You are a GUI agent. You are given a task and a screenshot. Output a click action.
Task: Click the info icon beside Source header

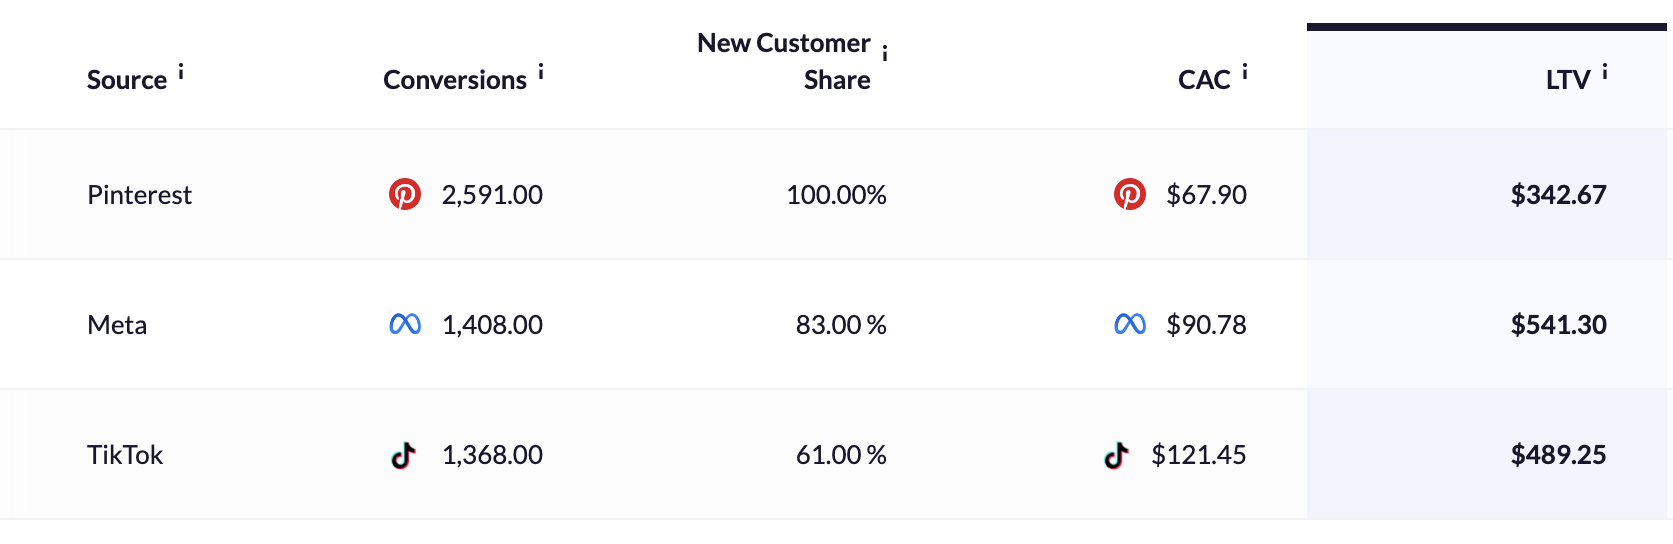coord(181,72)
